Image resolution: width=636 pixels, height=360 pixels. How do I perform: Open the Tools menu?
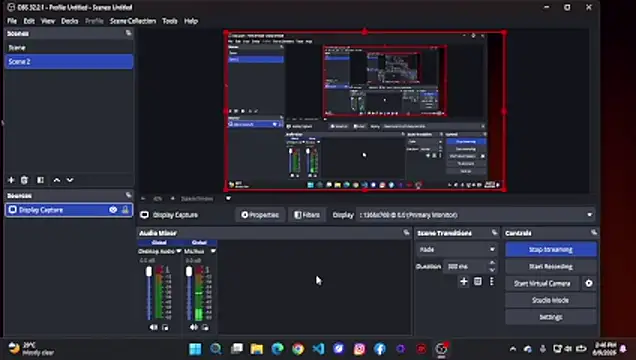(x=170, y=21)
